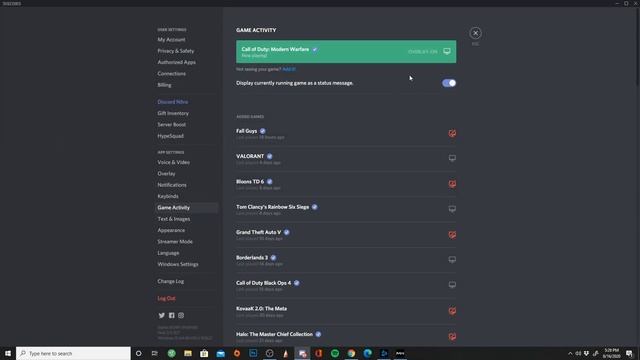Select Game Activity in sidebar
The height and width of the screenshot is (360, 640).
tap(186, 208)
